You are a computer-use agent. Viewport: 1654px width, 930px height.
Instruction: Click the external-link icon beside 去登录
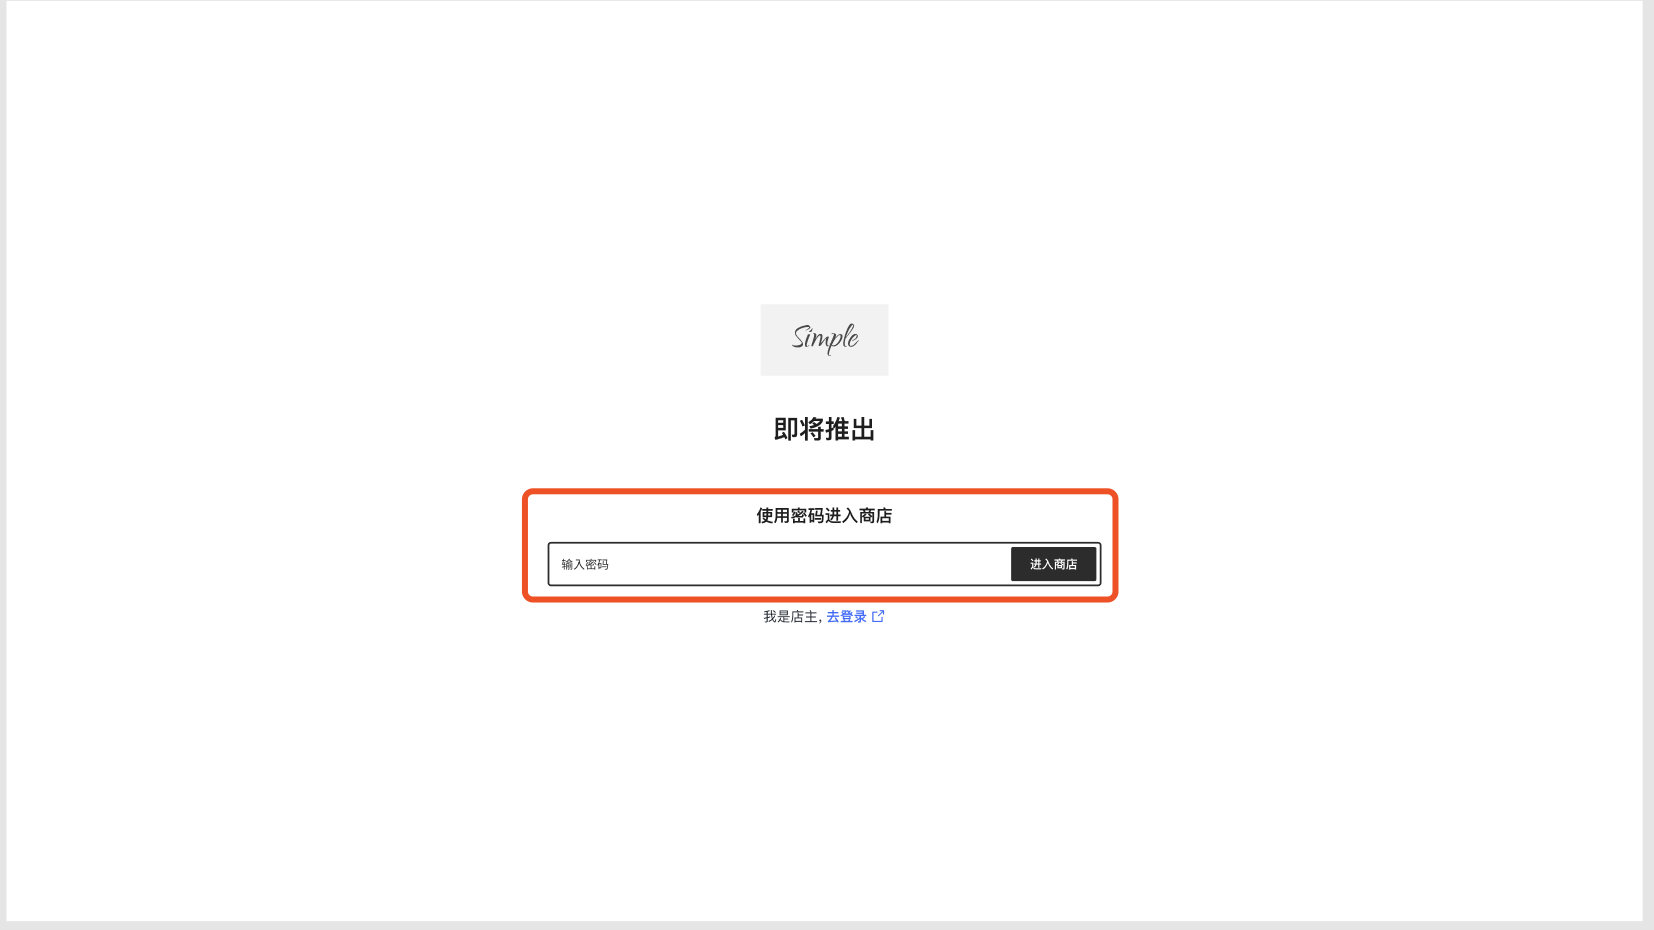pos(878,616)
